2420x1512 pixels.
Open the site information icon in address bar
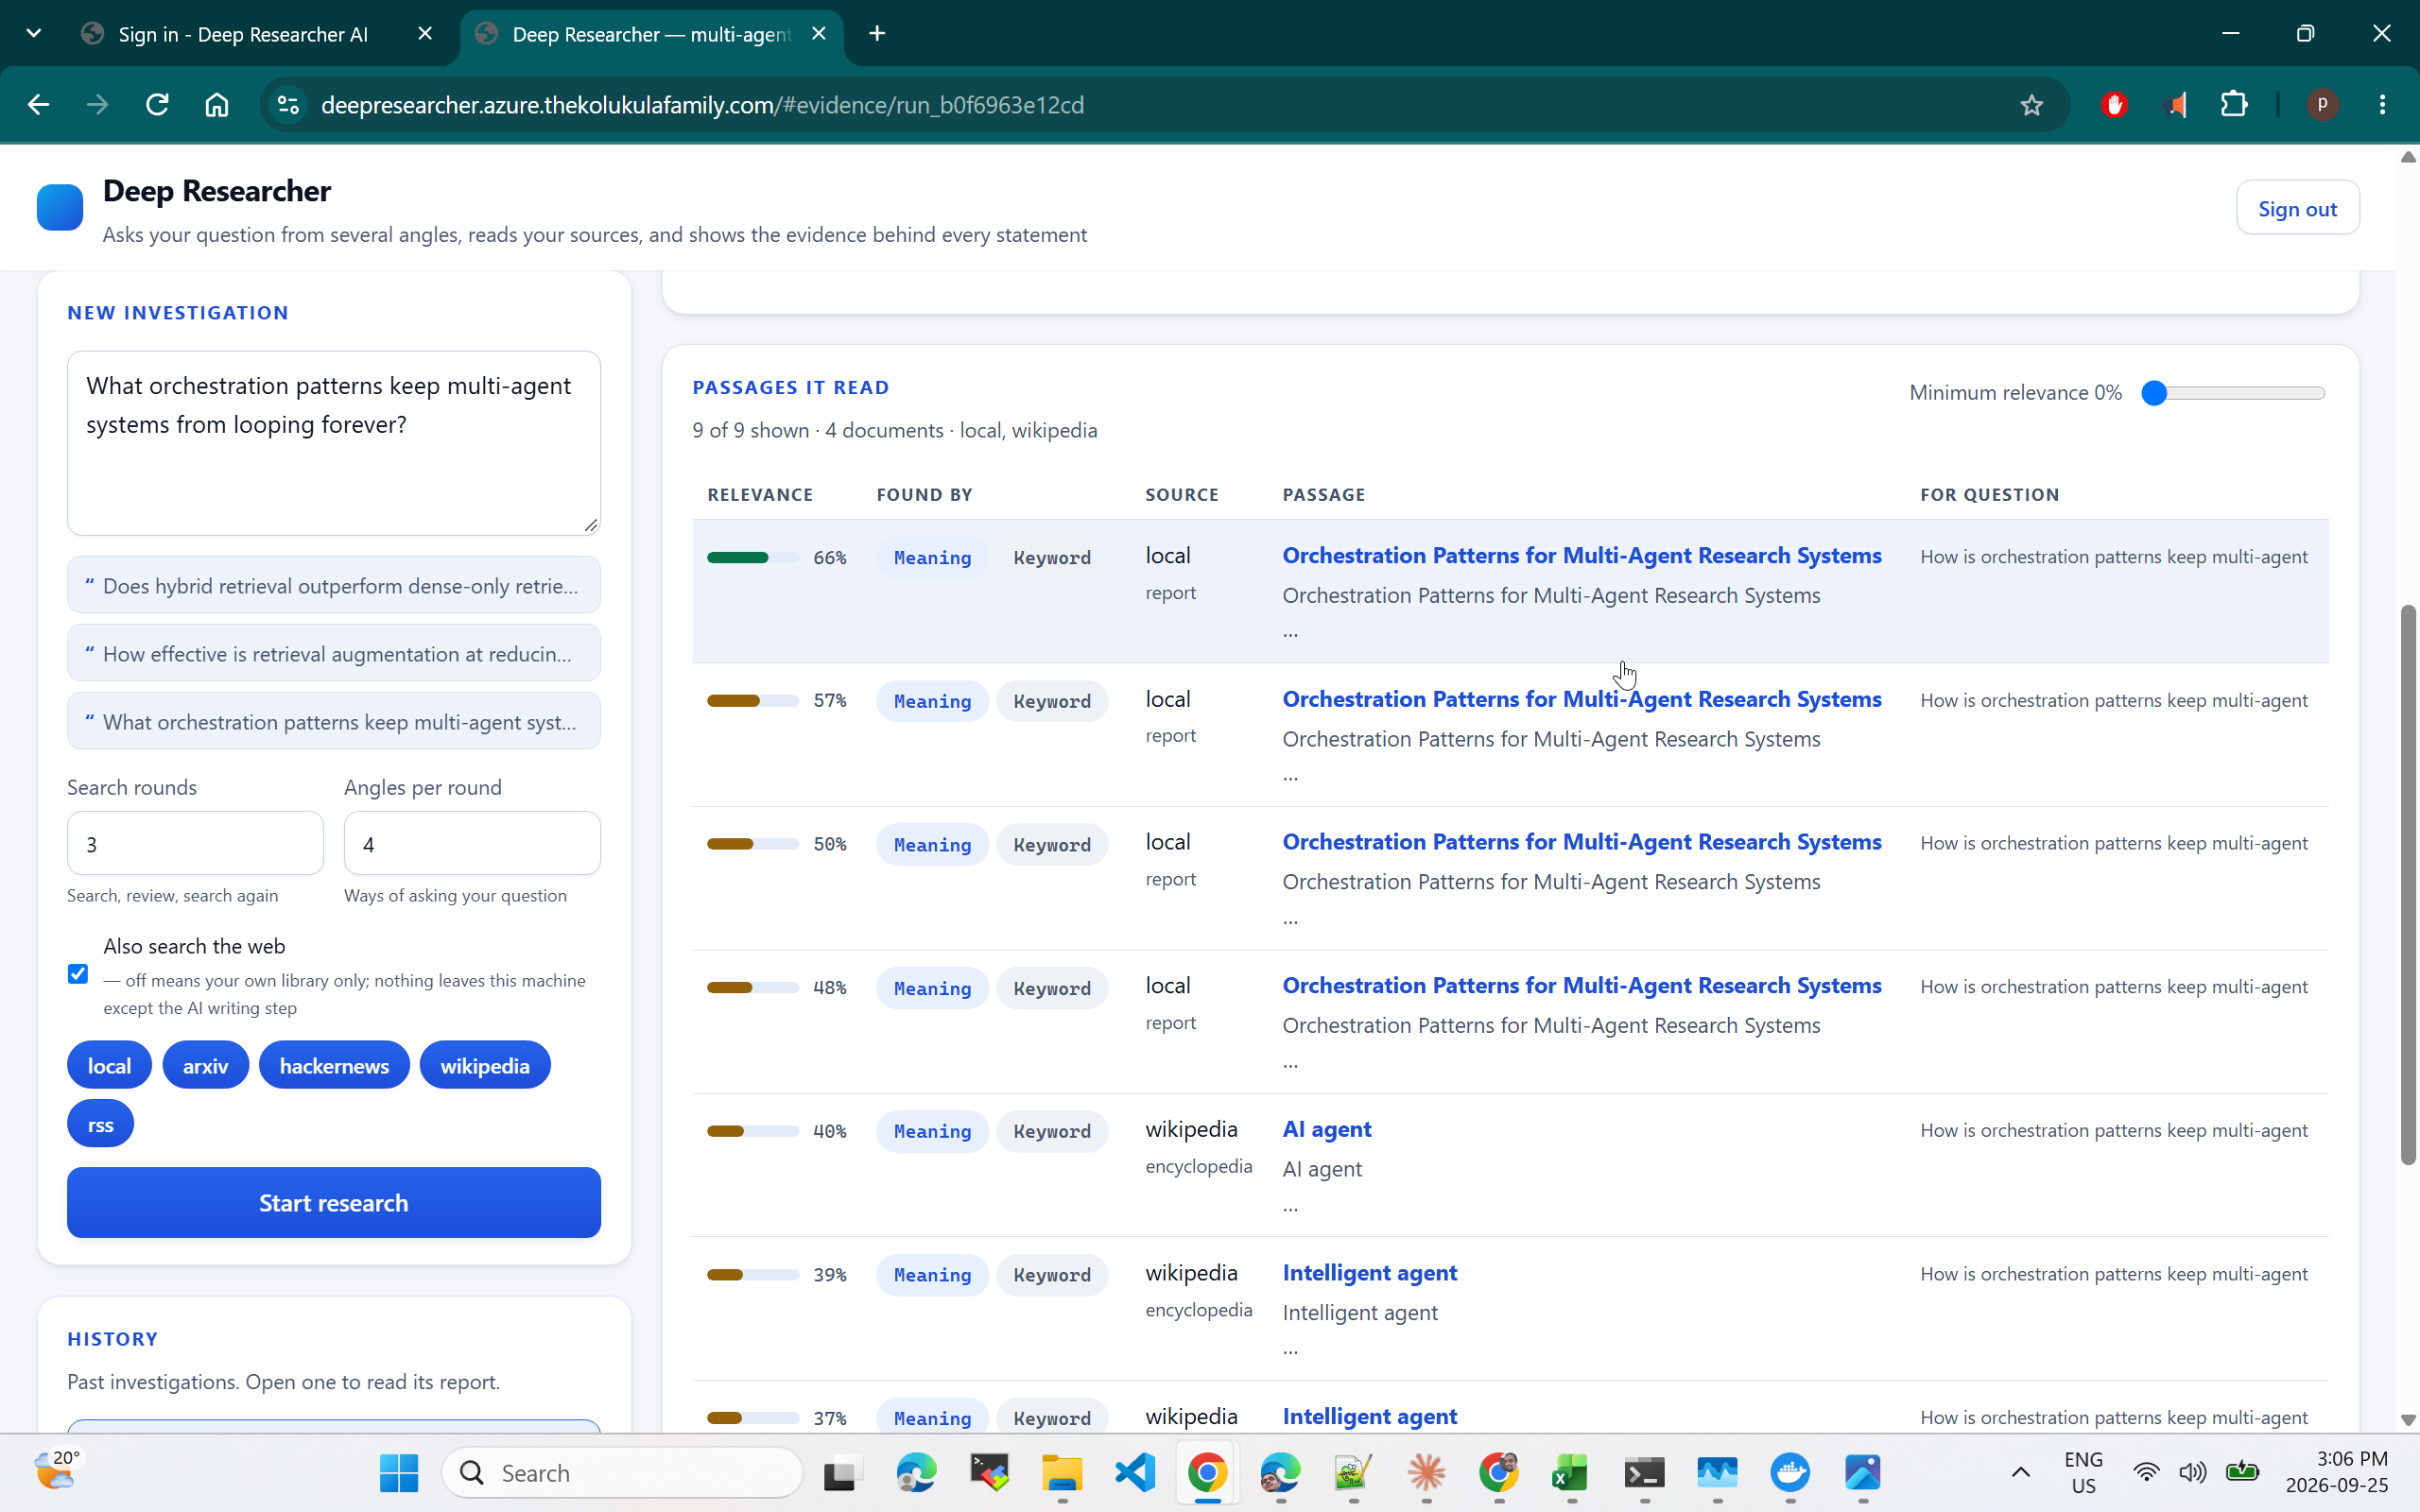pos(288,105)
